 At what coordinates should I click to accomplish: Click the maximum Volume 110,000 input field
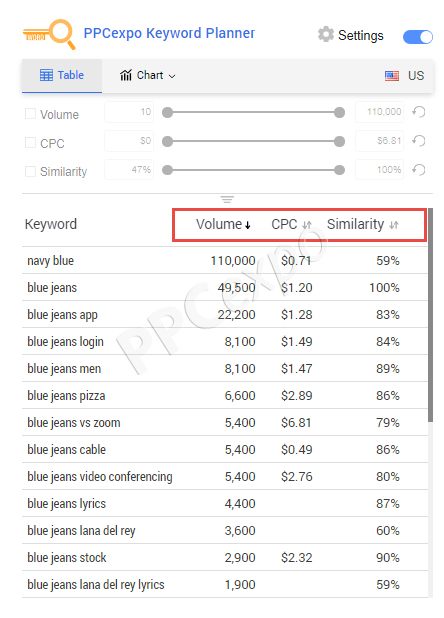(x=379, y=112)
